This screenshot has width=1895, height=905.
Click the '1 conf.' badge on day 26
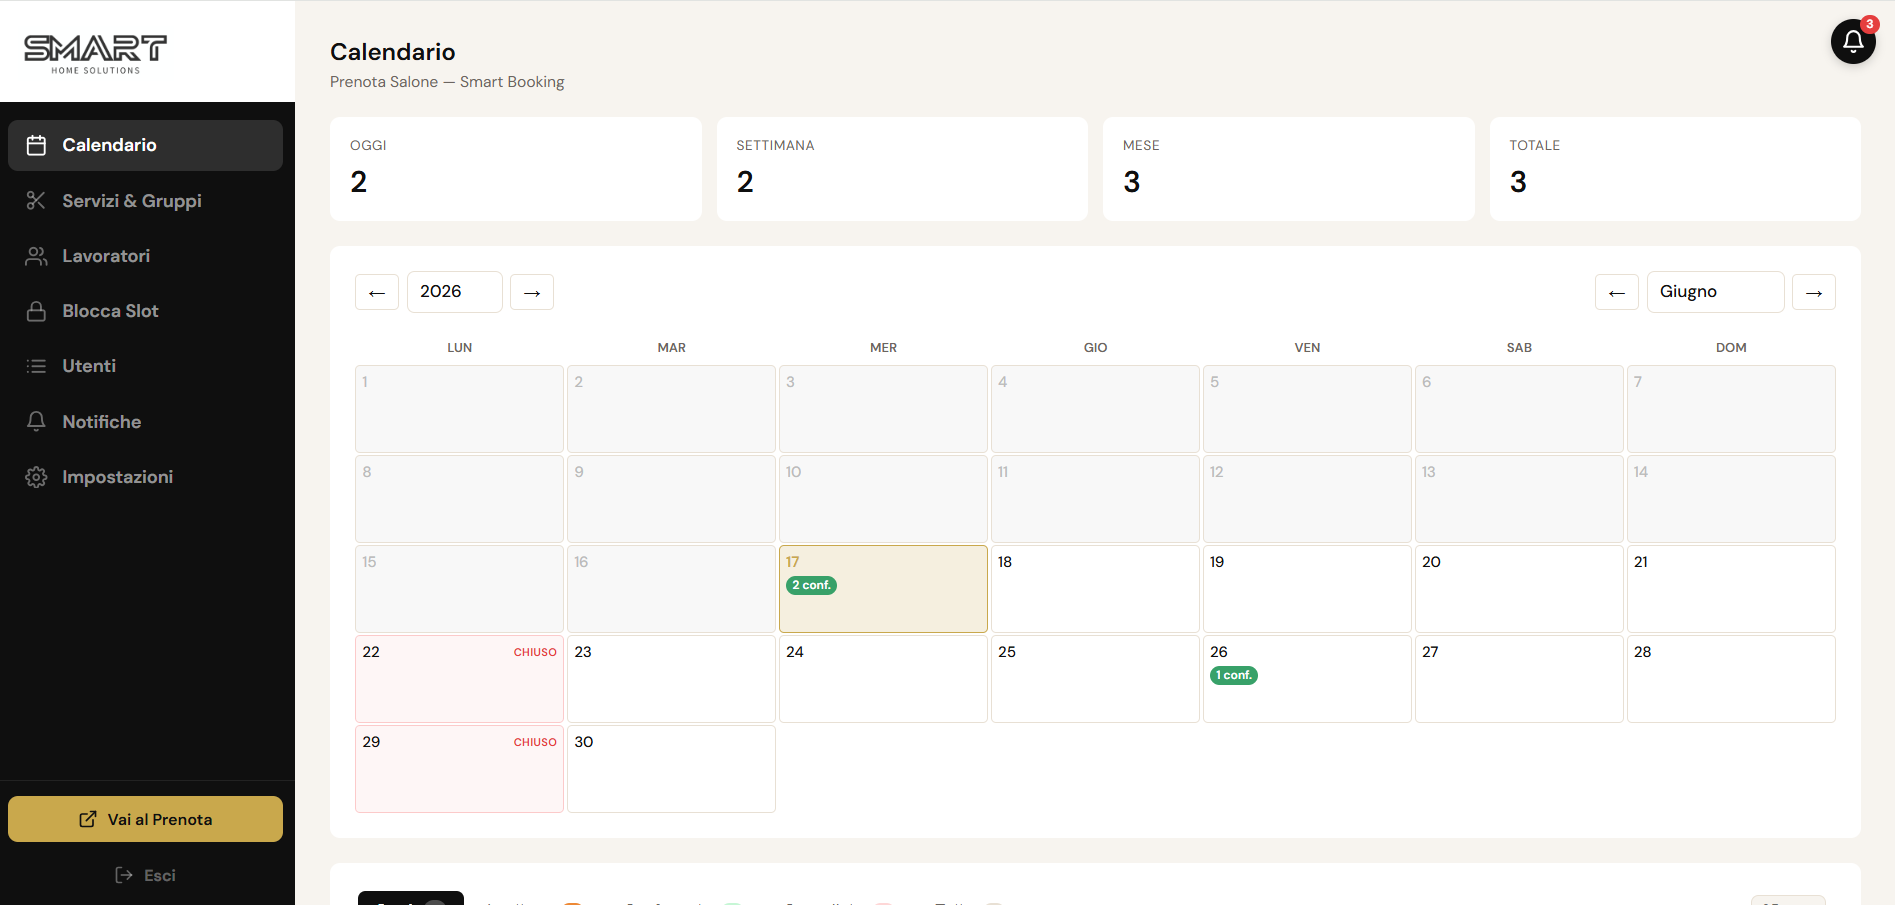(1234, 675)
